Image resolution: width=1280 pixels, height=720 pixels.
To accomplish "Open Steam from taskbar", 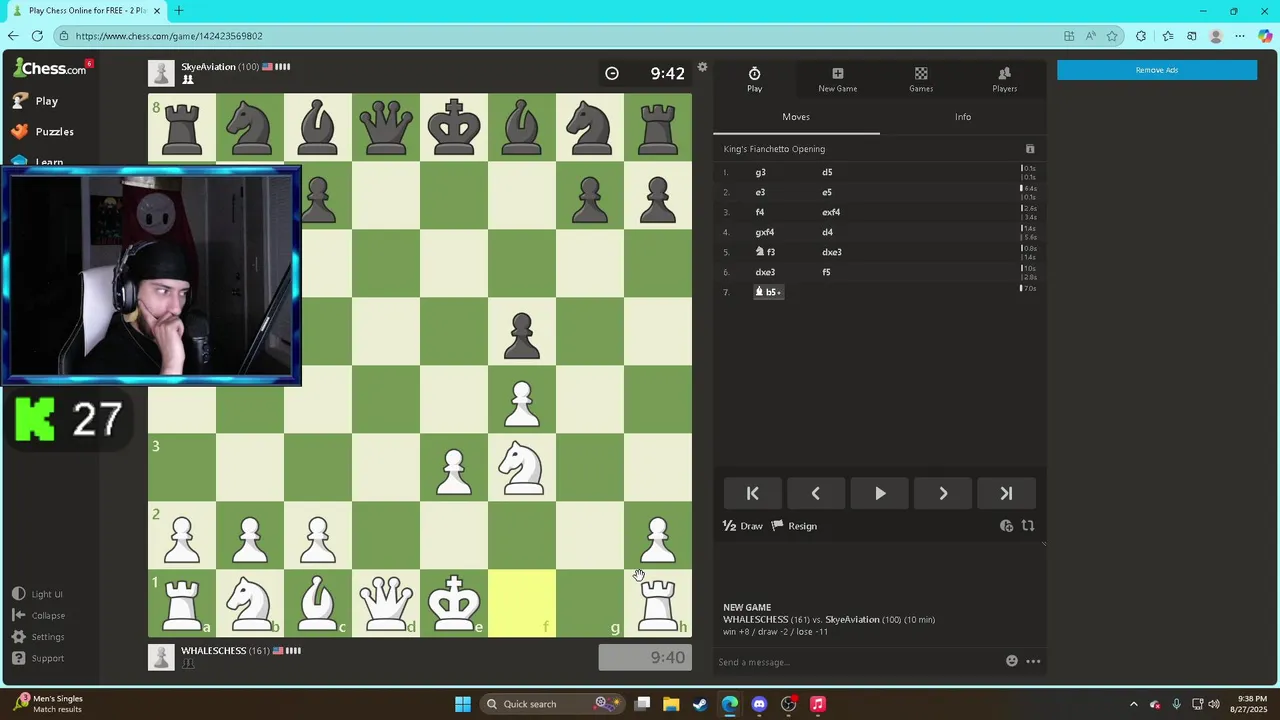I will coord(700,704).
